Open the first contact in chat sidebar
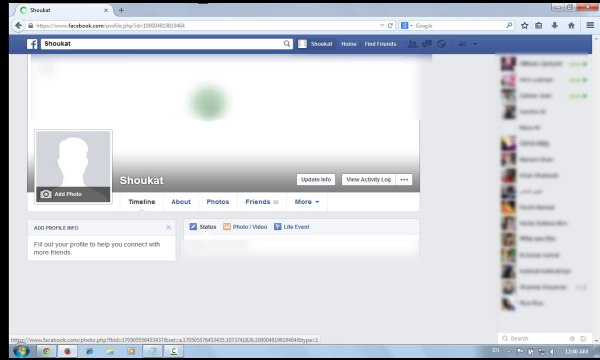The height and width of the screenshot is (360, 600). point(544,64)
